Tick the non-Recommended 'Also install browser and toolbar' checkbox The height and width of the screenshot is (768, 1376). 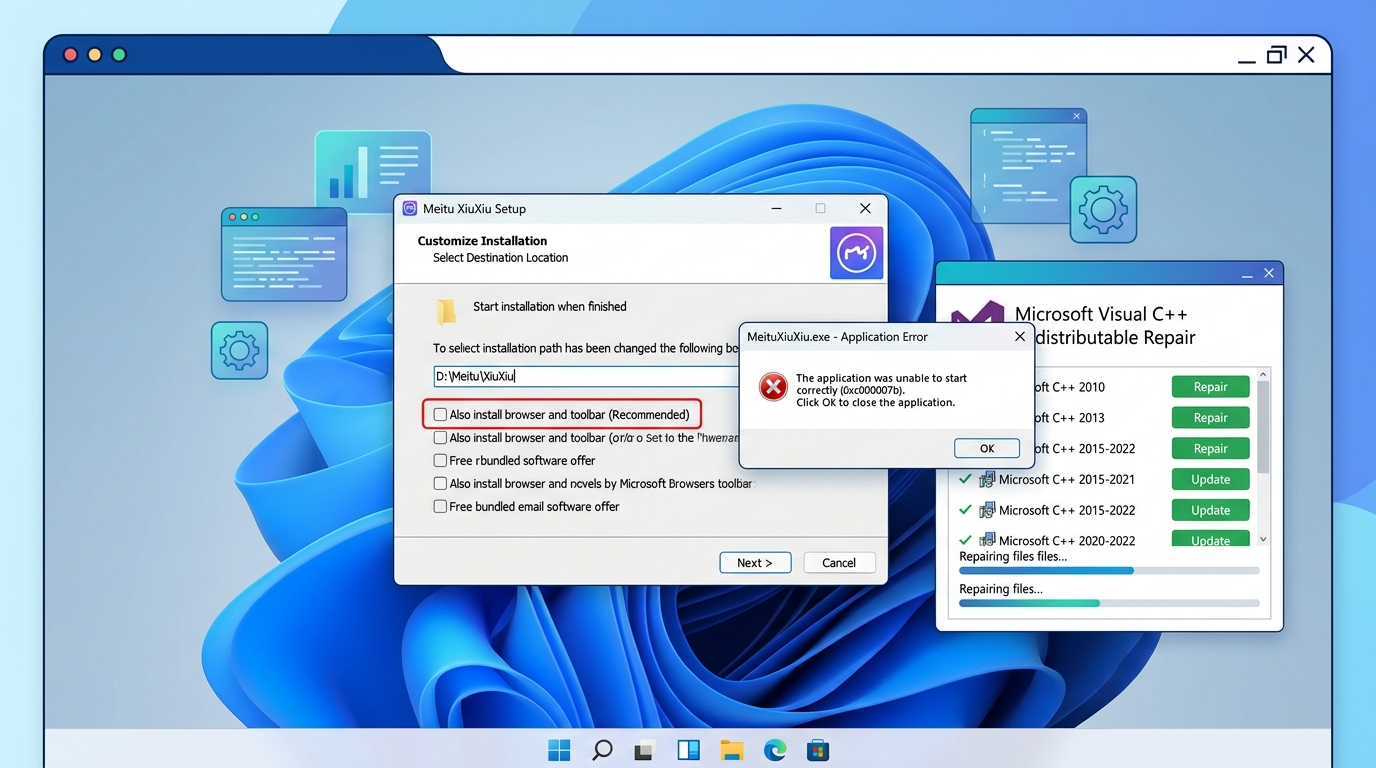440,437
